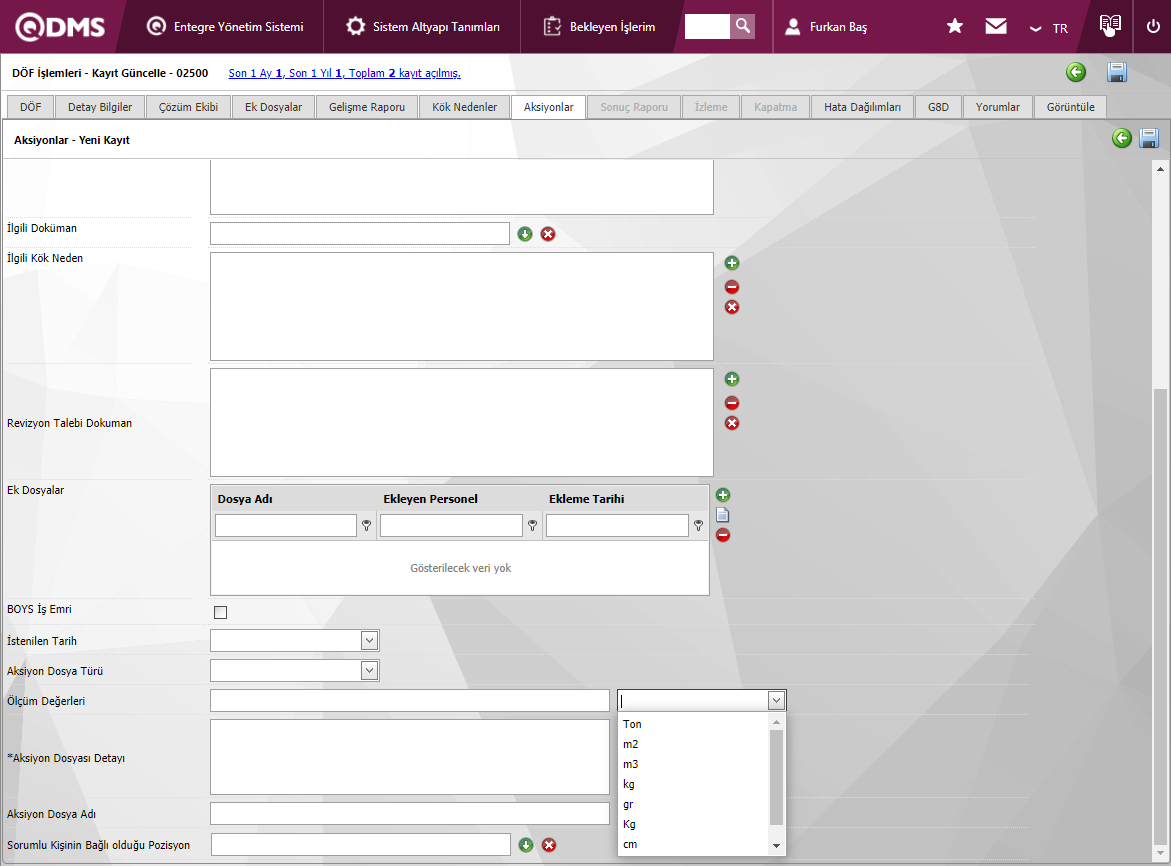Select İlgili Doküman with green arrow icon

(525, 234)
